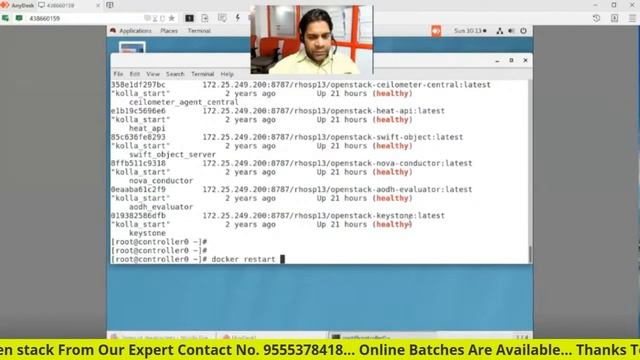Close the terminal window

pos(525,60)
